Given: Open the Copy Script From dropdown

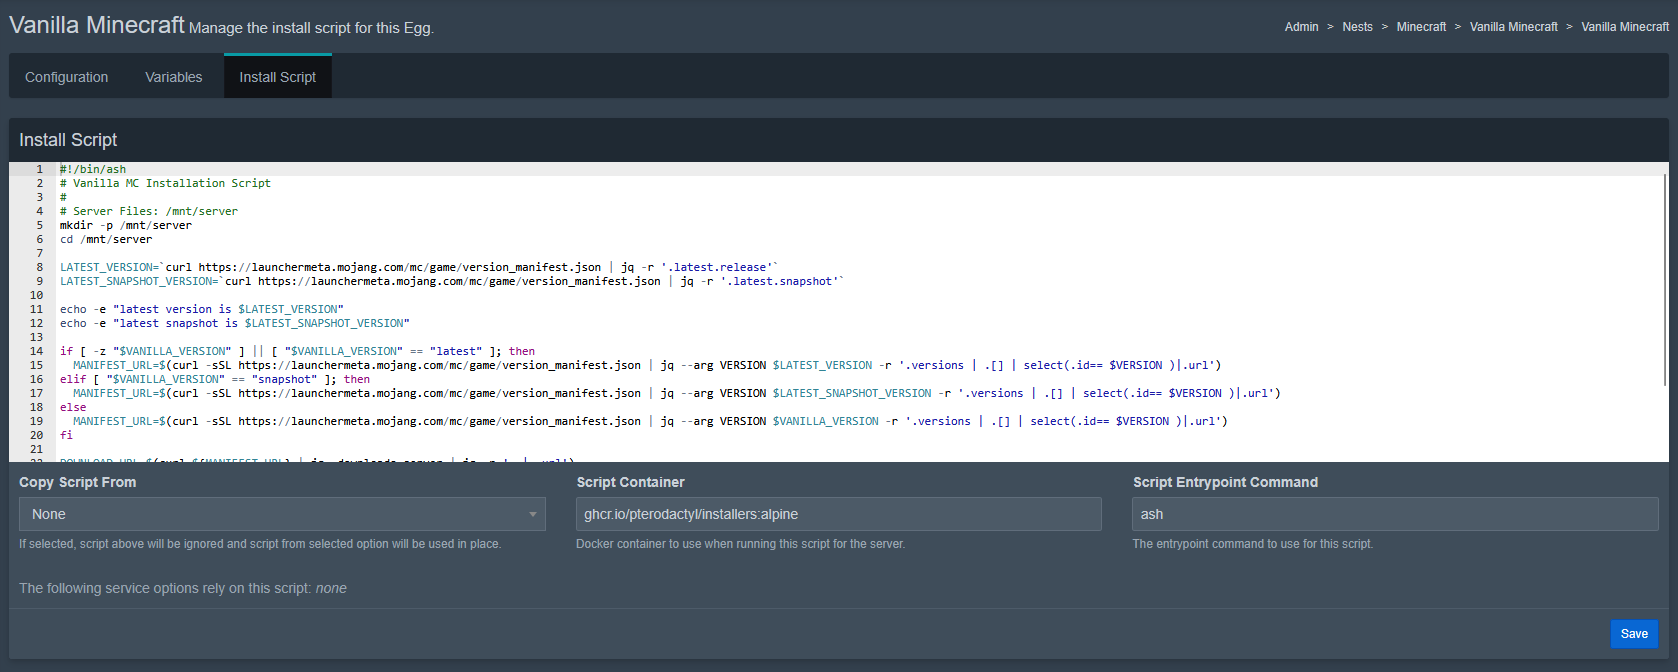Looking at the screenshot, I should pos(282,514).
